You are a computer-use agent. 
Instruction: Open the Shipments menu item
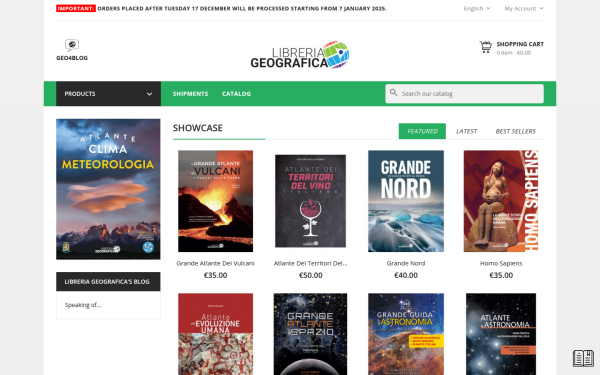pyautogui.click(x=190, y=94)
